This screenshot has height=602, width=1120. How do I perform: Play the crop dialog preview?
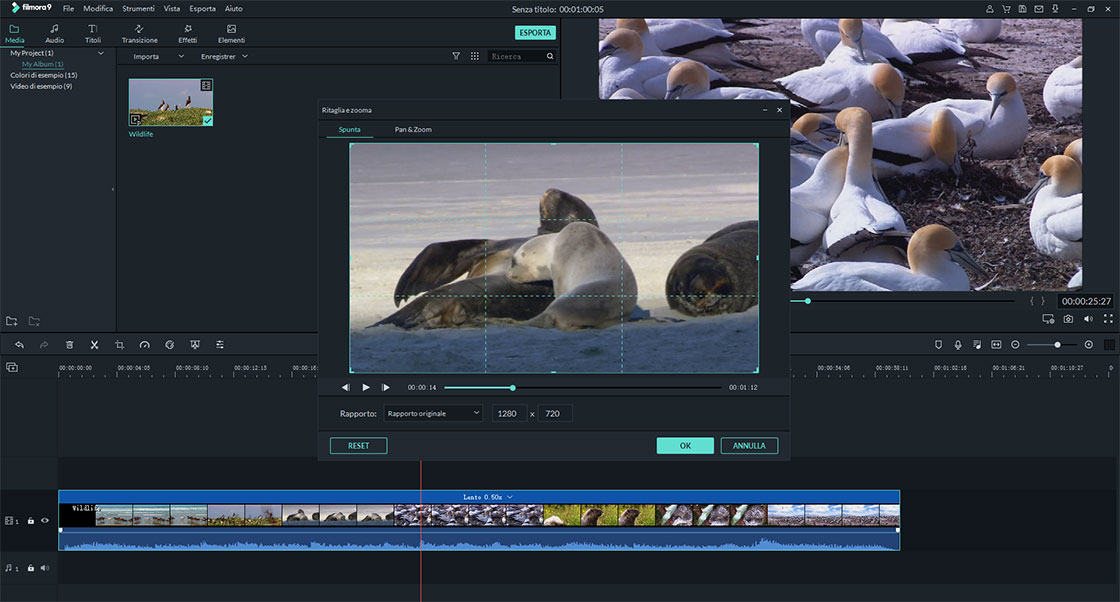(x=366, y=387)
